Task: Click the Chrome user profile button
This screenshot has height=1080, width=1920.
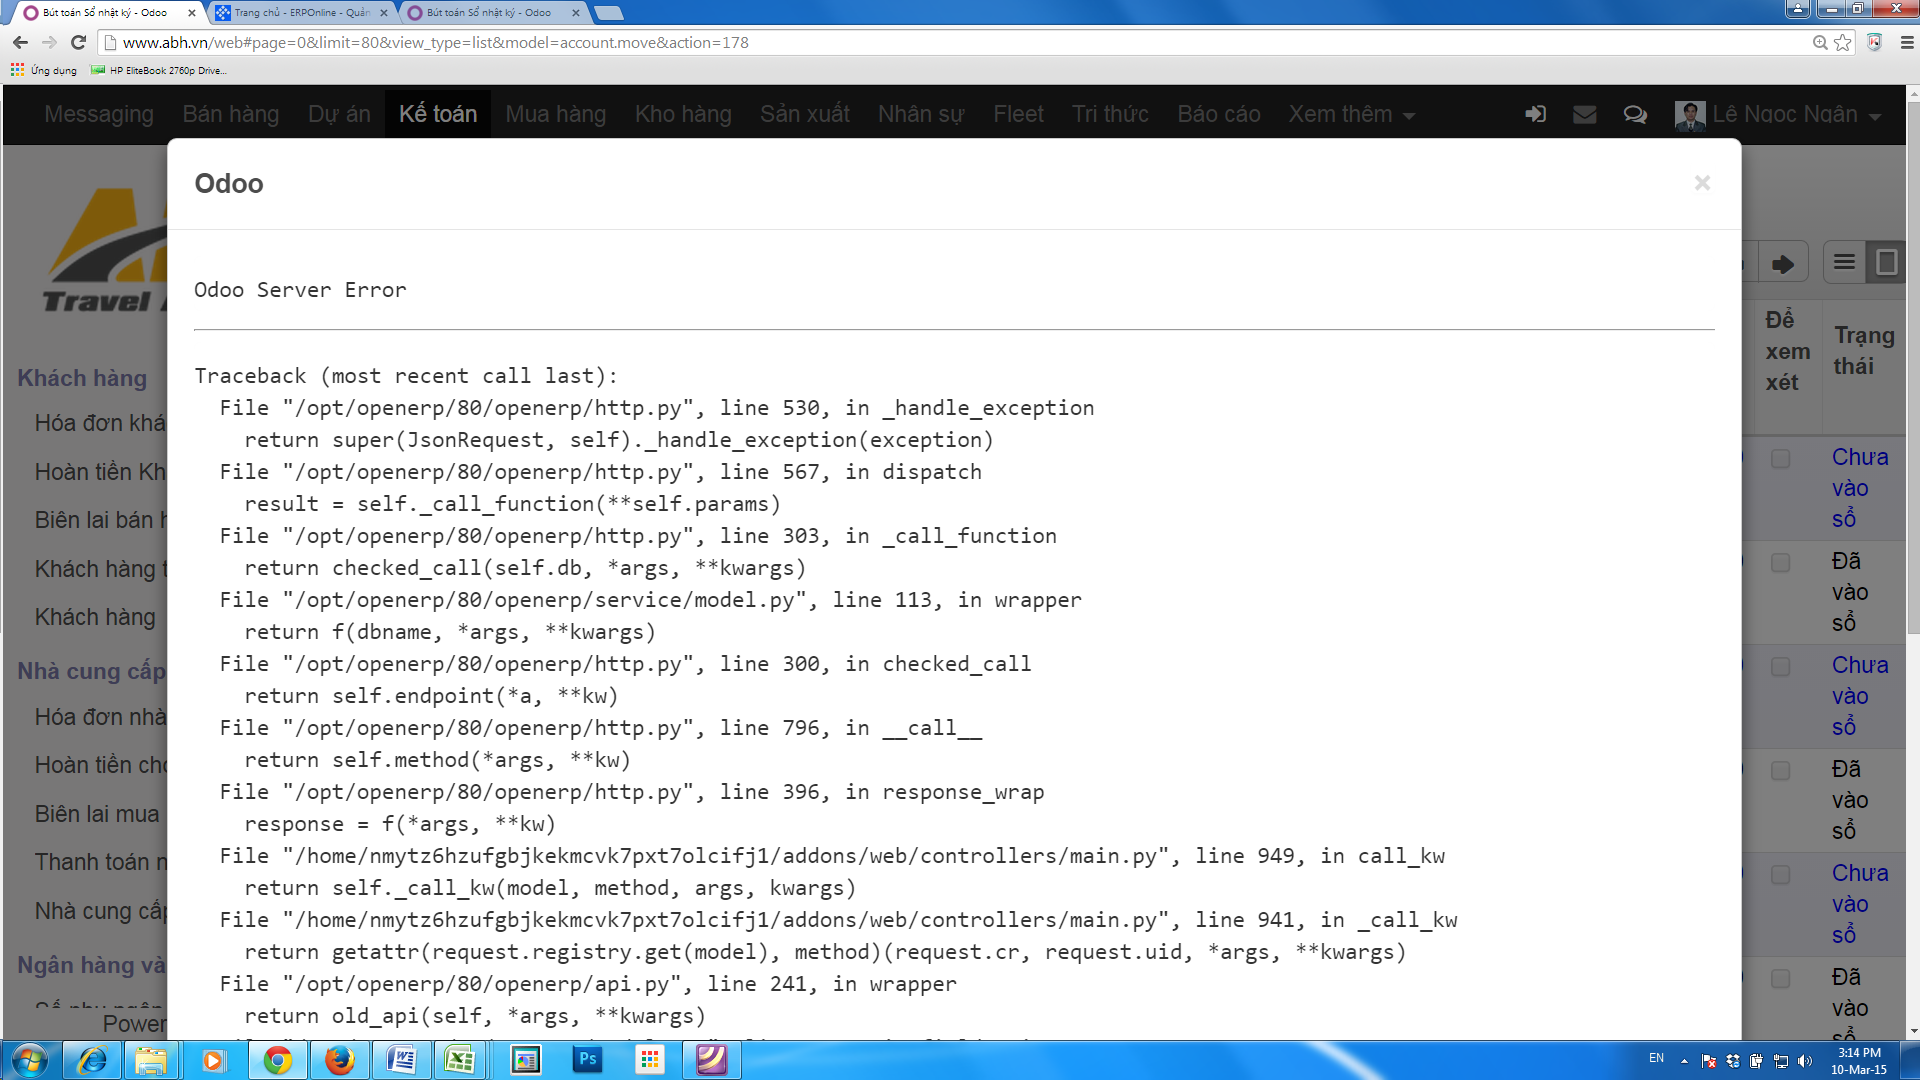Action: [x=1798, y=9]
